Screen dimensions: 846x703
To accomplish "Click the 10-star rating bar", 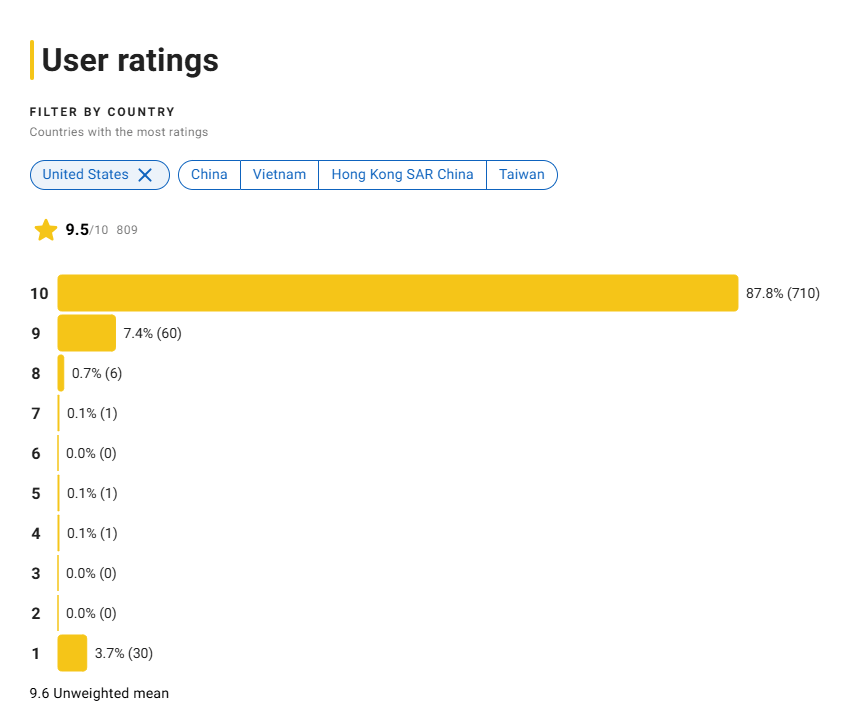I will pos(398,293).
